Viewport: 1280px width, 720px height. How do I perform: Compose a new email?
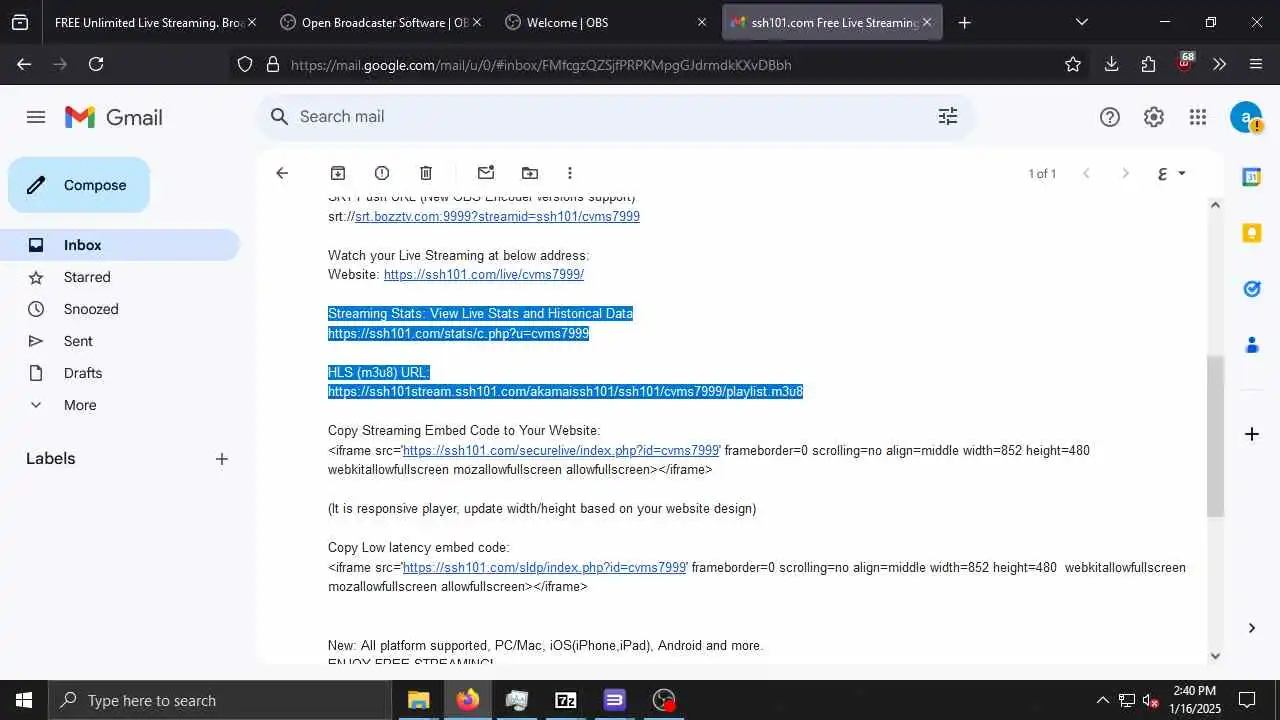(x=79, y=185)
